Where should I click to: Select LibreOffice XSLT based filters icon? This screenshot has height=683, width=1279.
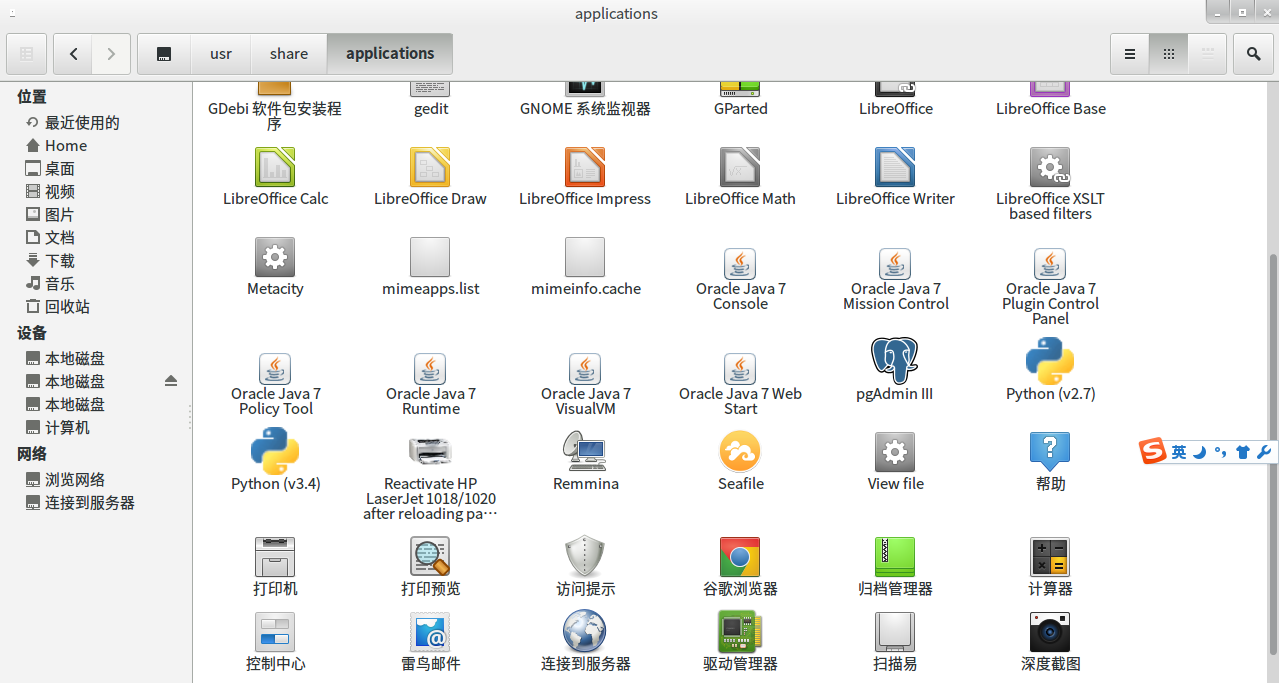pyautogui.click(x=1050, y=167)
